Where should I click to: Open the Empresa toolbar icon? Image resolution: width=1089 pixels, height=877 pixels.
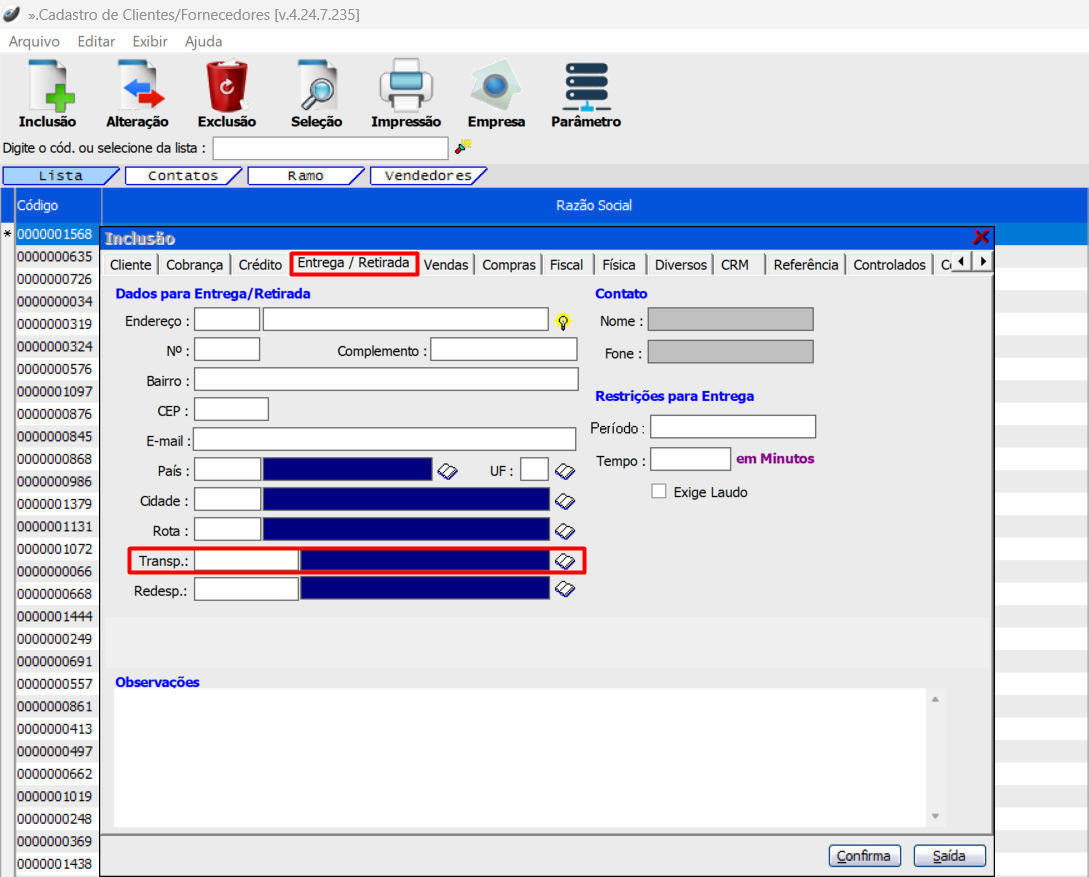[496, 86]
